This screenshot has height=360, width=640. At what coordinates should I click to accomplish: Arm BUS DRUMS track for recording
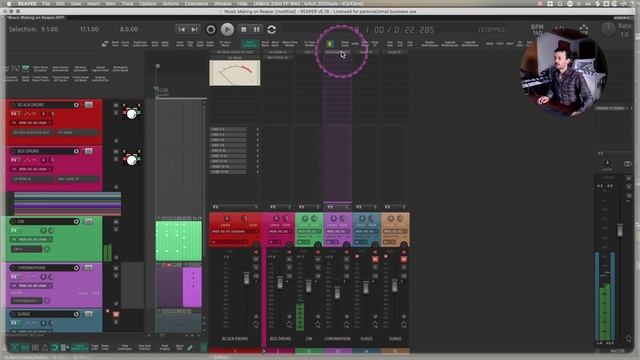point(13,151)
